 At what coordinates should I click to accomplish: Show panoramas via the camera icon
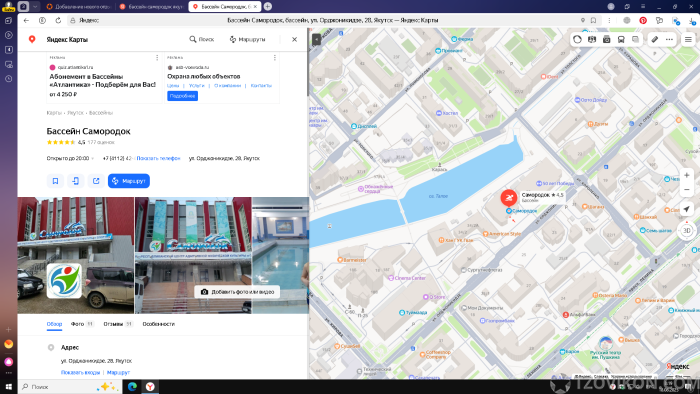(x=606, y=39)
